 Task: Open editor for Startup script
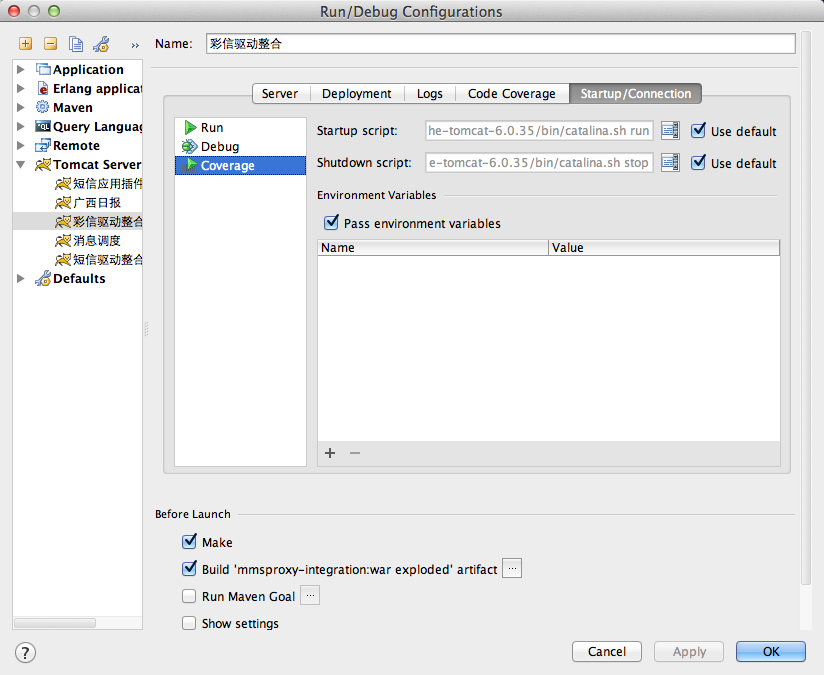pyautogui.click(x=670, y=130)
